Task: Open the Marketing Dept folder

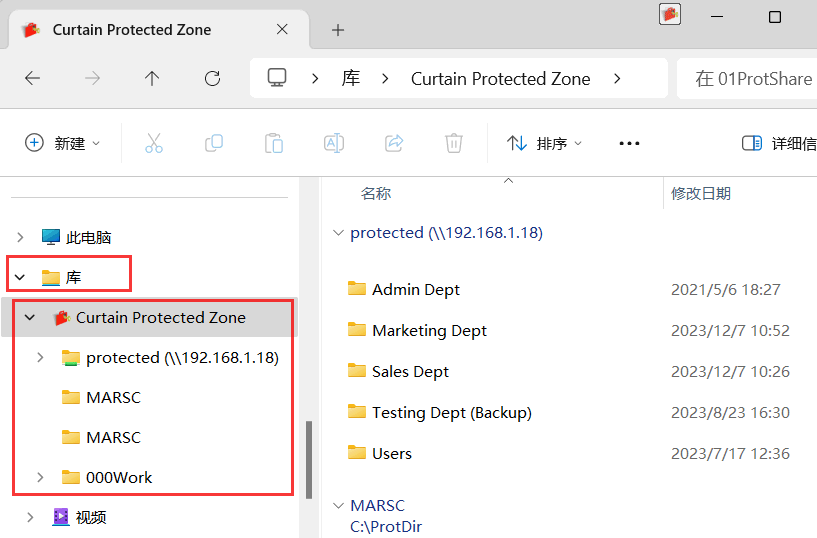Action: click(429, 331)
